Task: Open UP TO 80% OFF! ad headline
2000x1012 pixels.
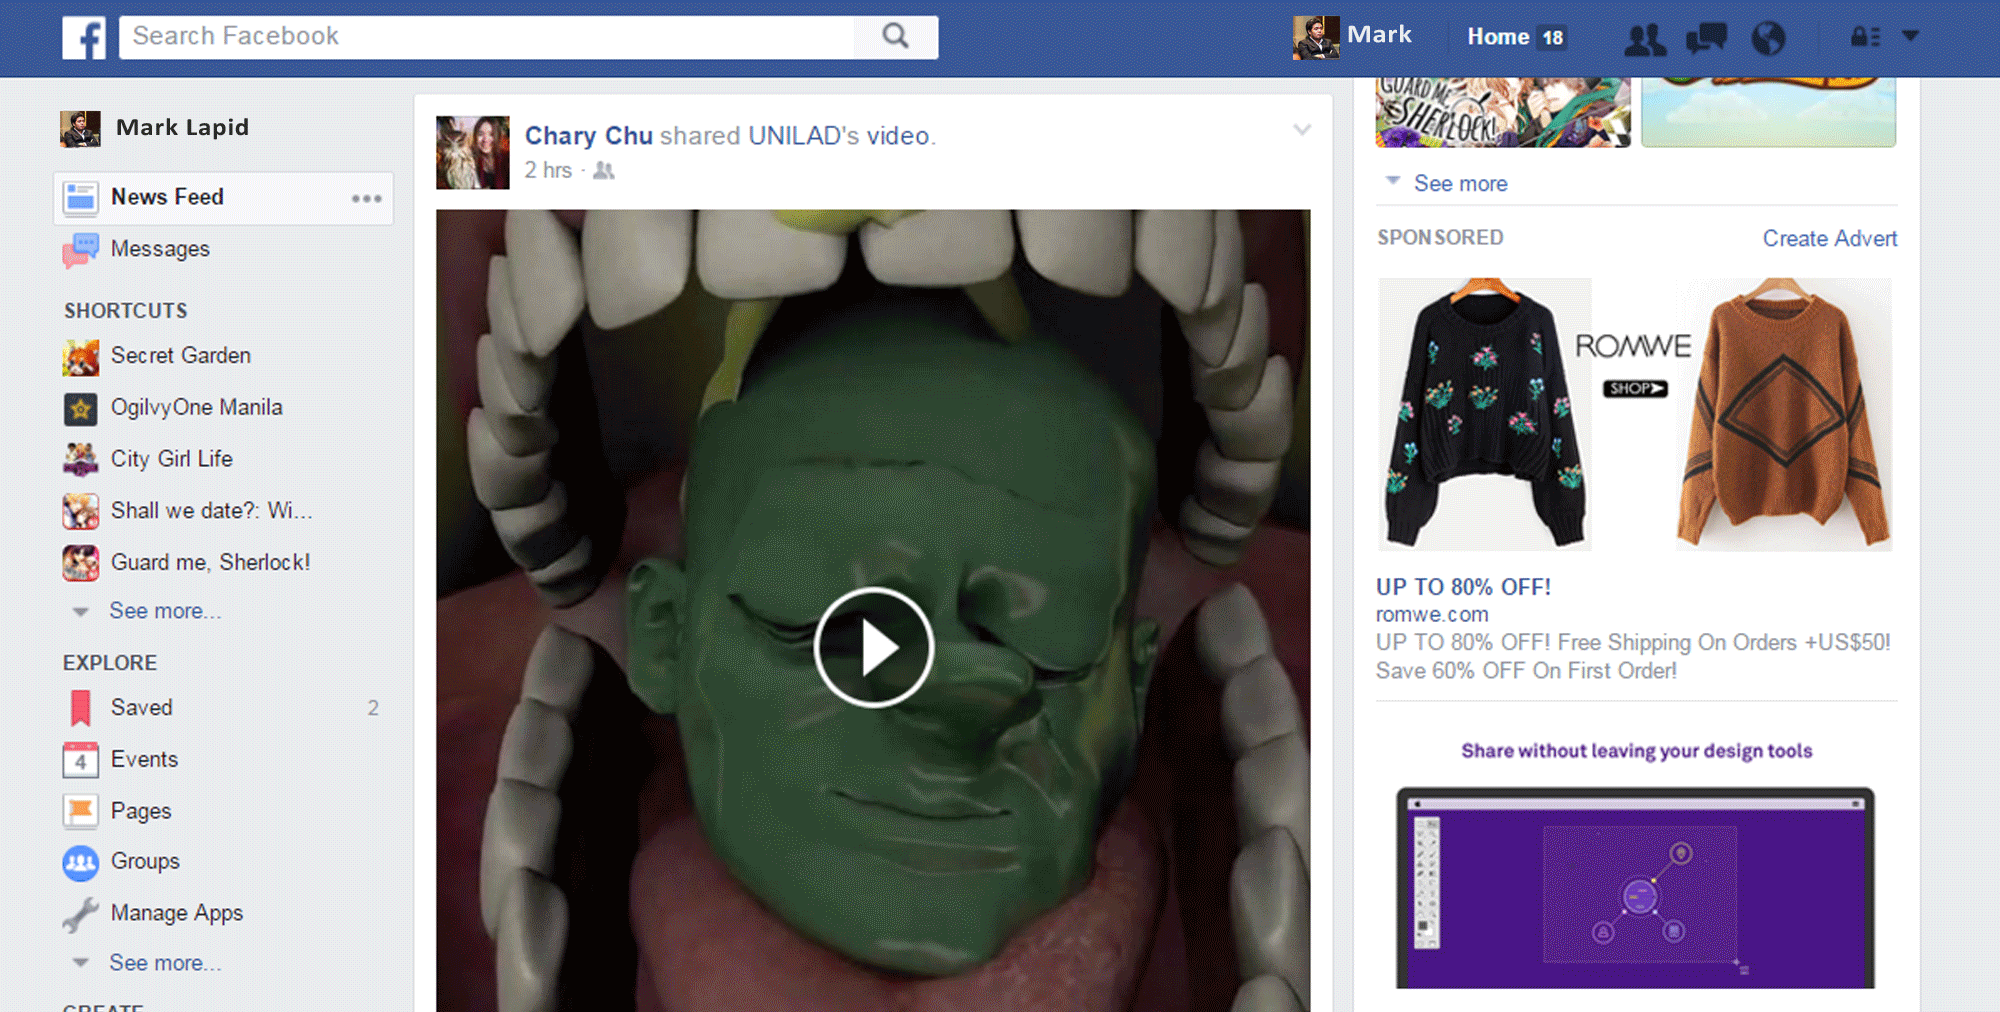Action: pos(1463,587)
